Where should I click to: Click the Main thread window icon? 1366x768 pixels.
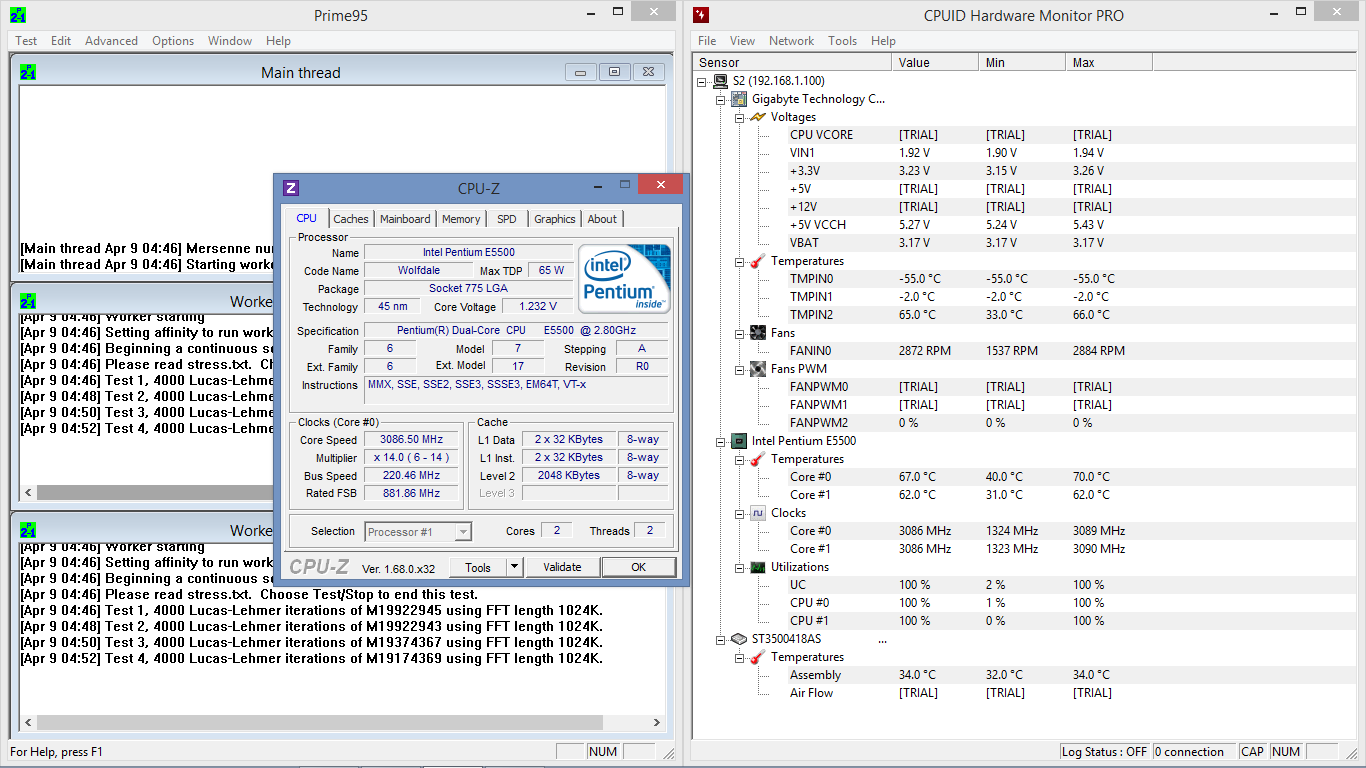pyautogui.click(x=28, y=72)
